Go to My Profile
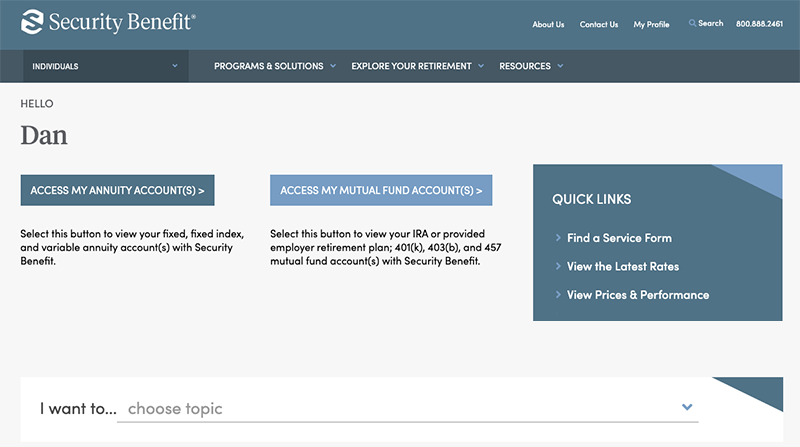The image size is (800, 447). coord(651,24)
